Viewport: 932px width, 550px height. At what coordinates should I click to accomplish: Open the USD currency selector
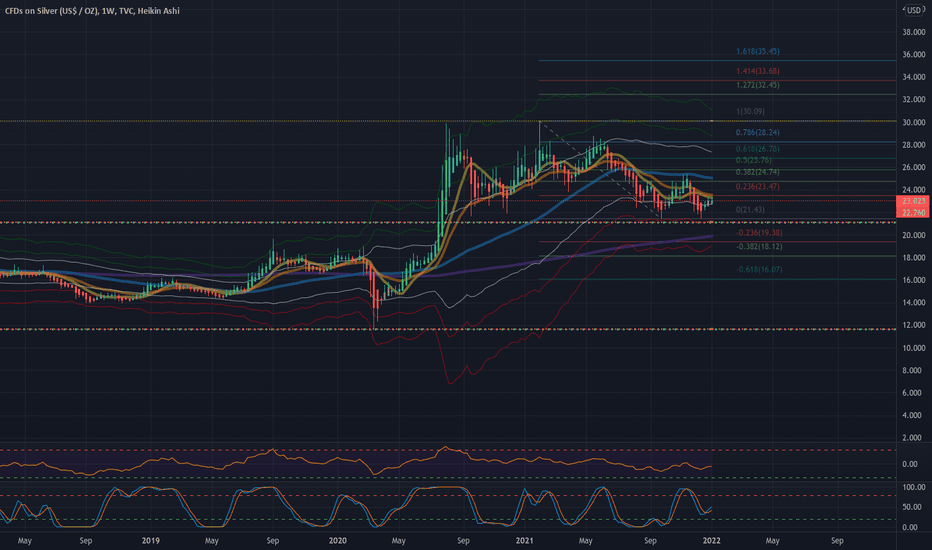pos(914,10)
